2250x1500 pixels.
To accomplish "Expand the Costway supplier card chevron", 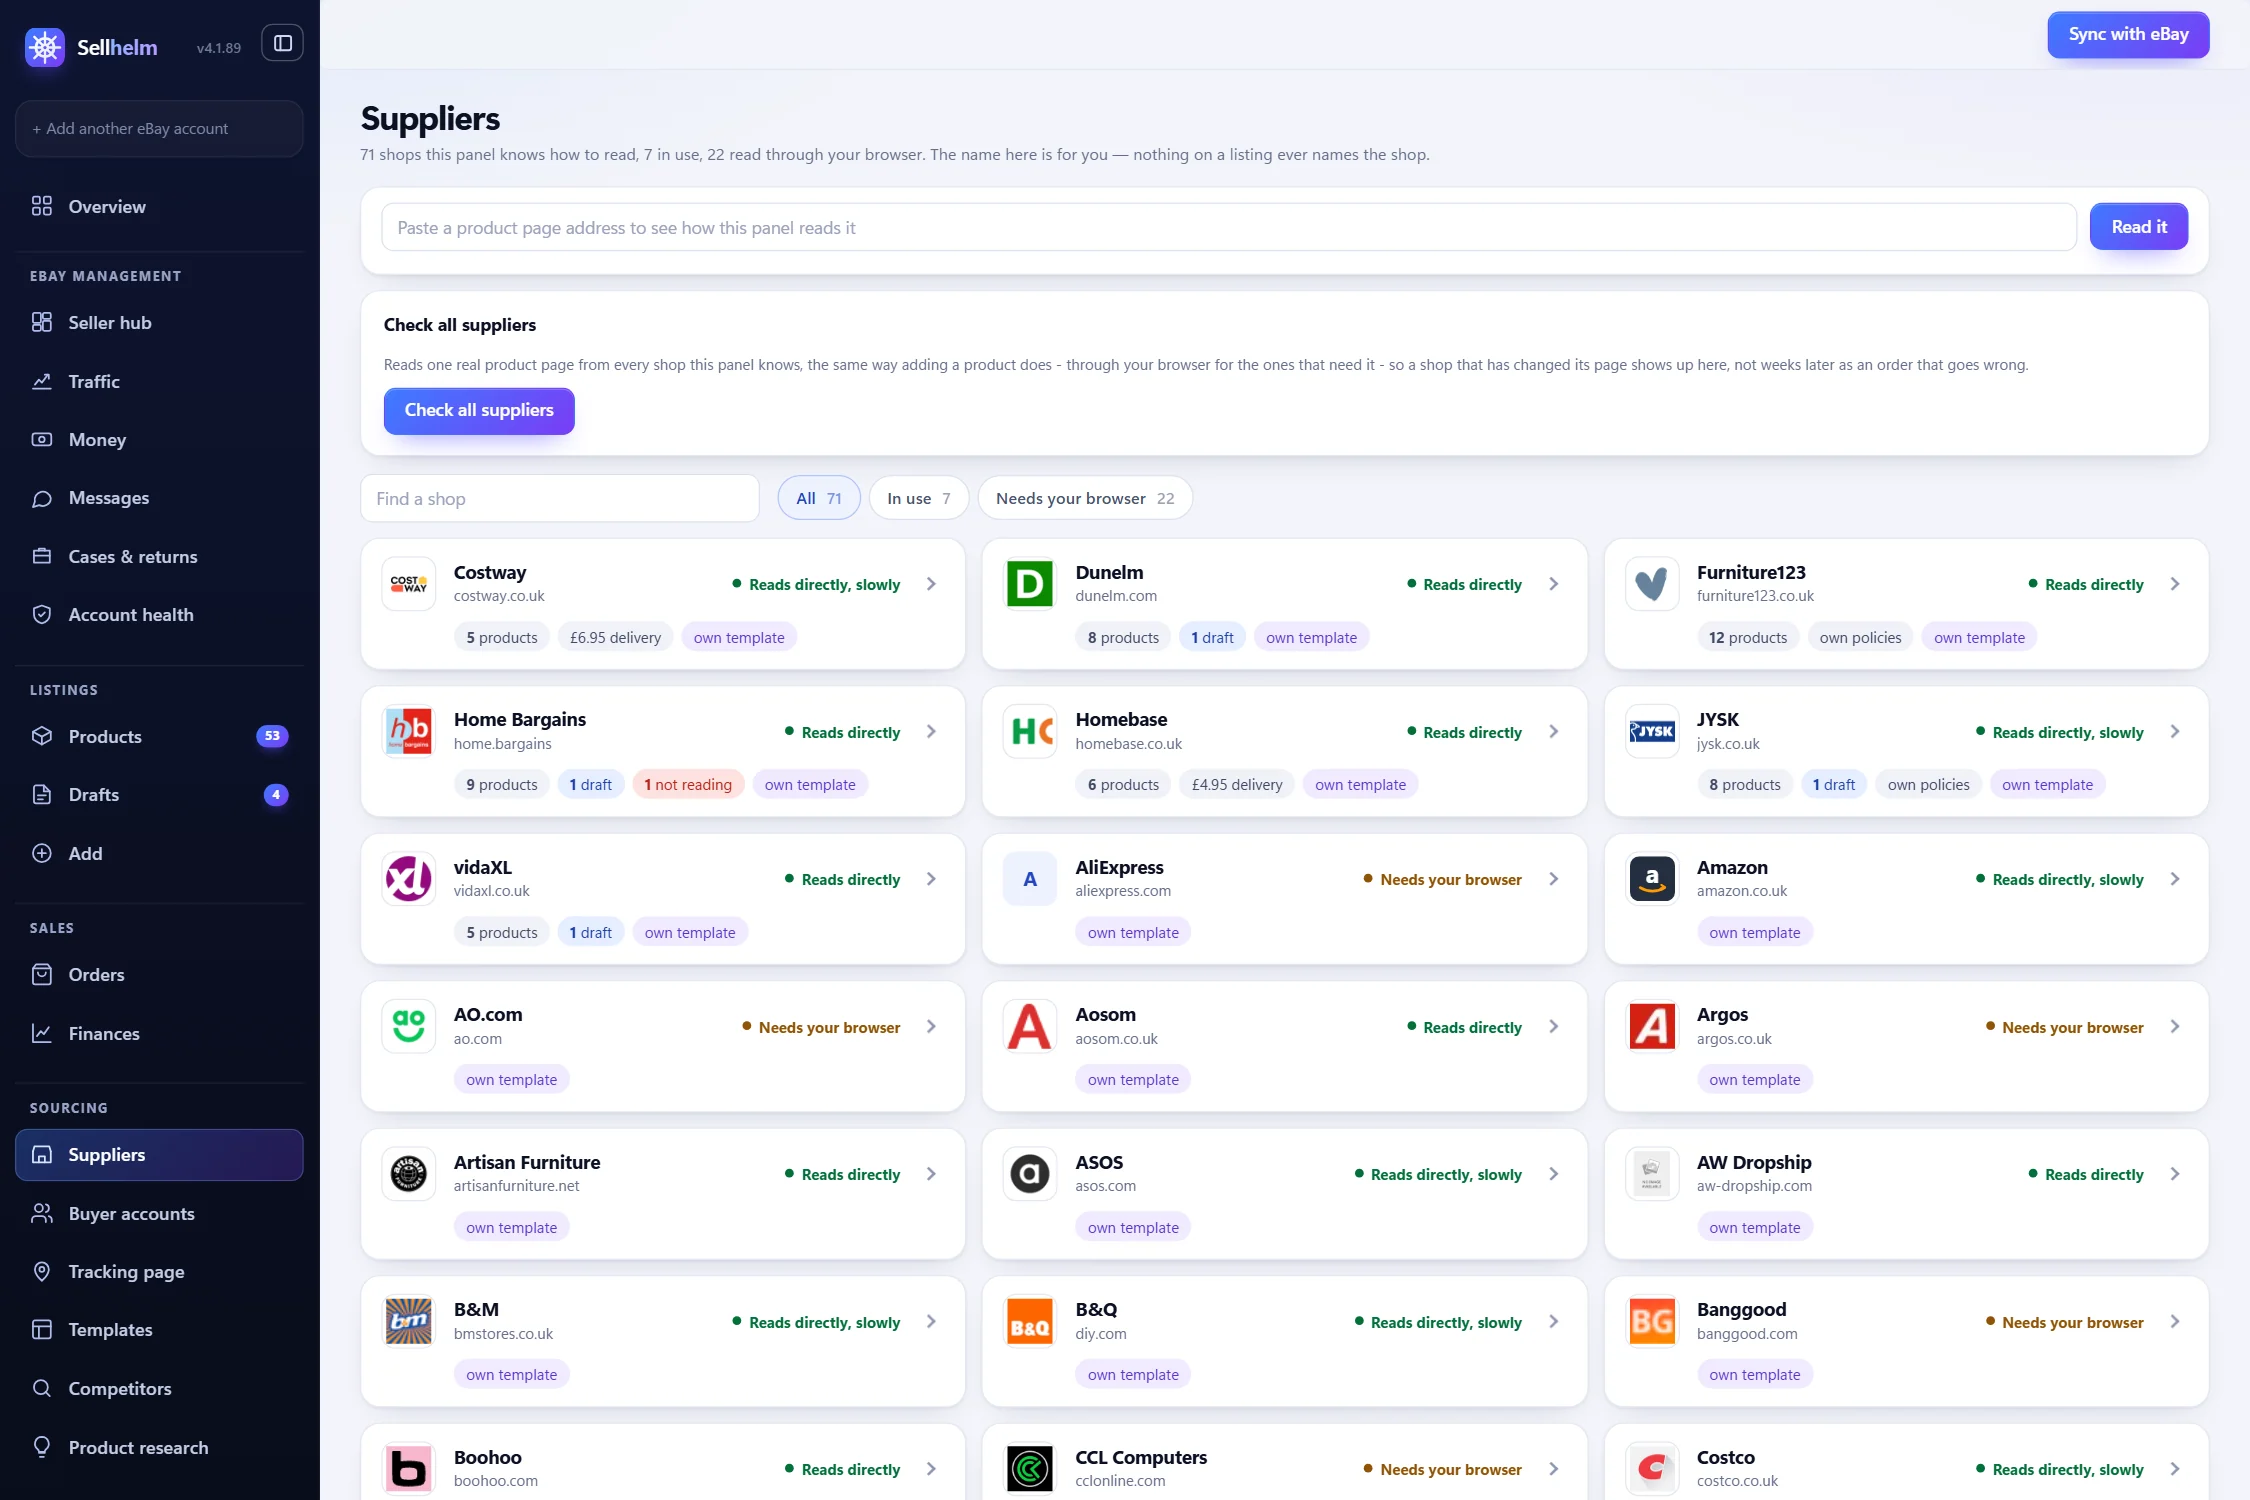I will coord(931,584).
